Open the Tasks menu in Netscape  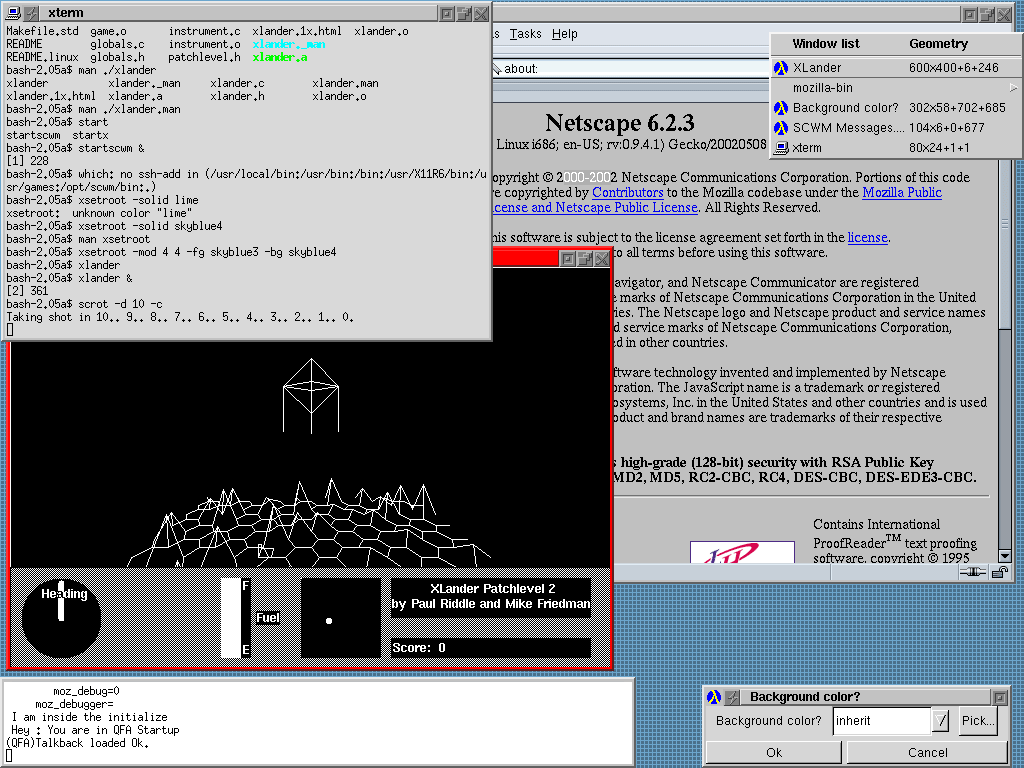coord(526,34)
